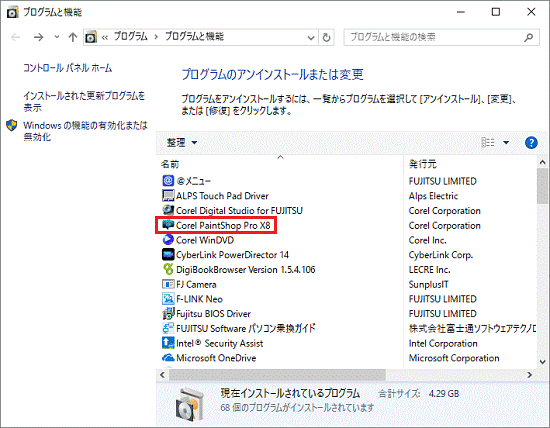The height and width of the screenshot is (428, 550).
Task: Open Windows の機能の有効化または無効化 link
Action: 85,131
